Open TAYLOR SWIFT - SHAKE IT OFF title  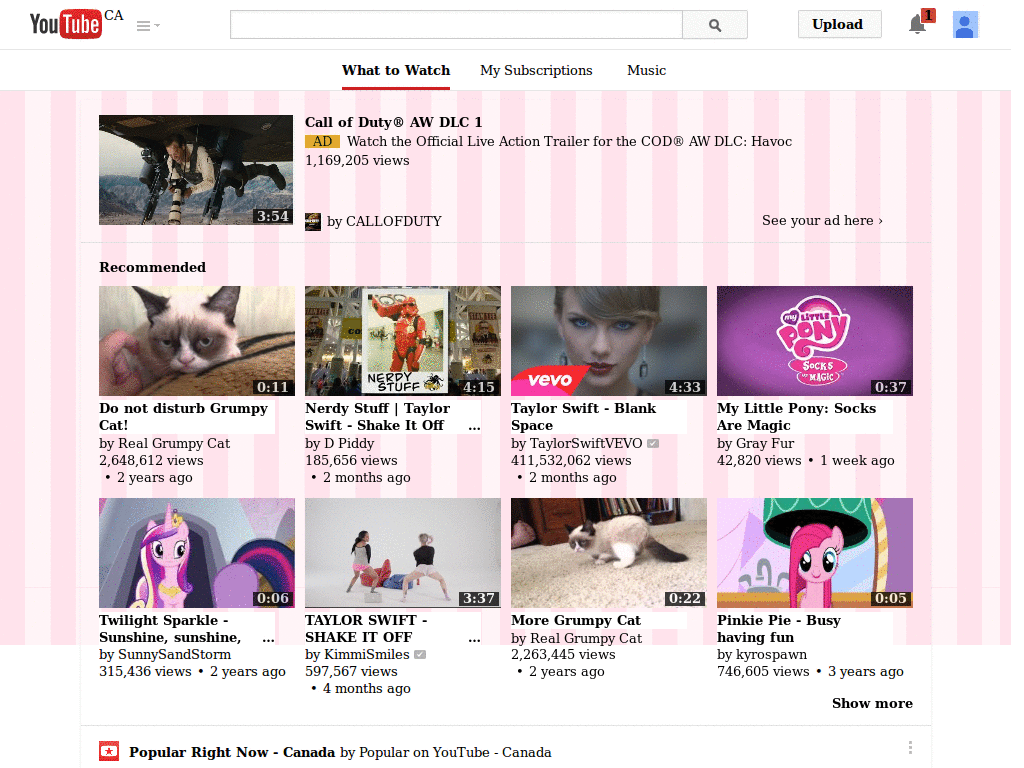point(366,629)
